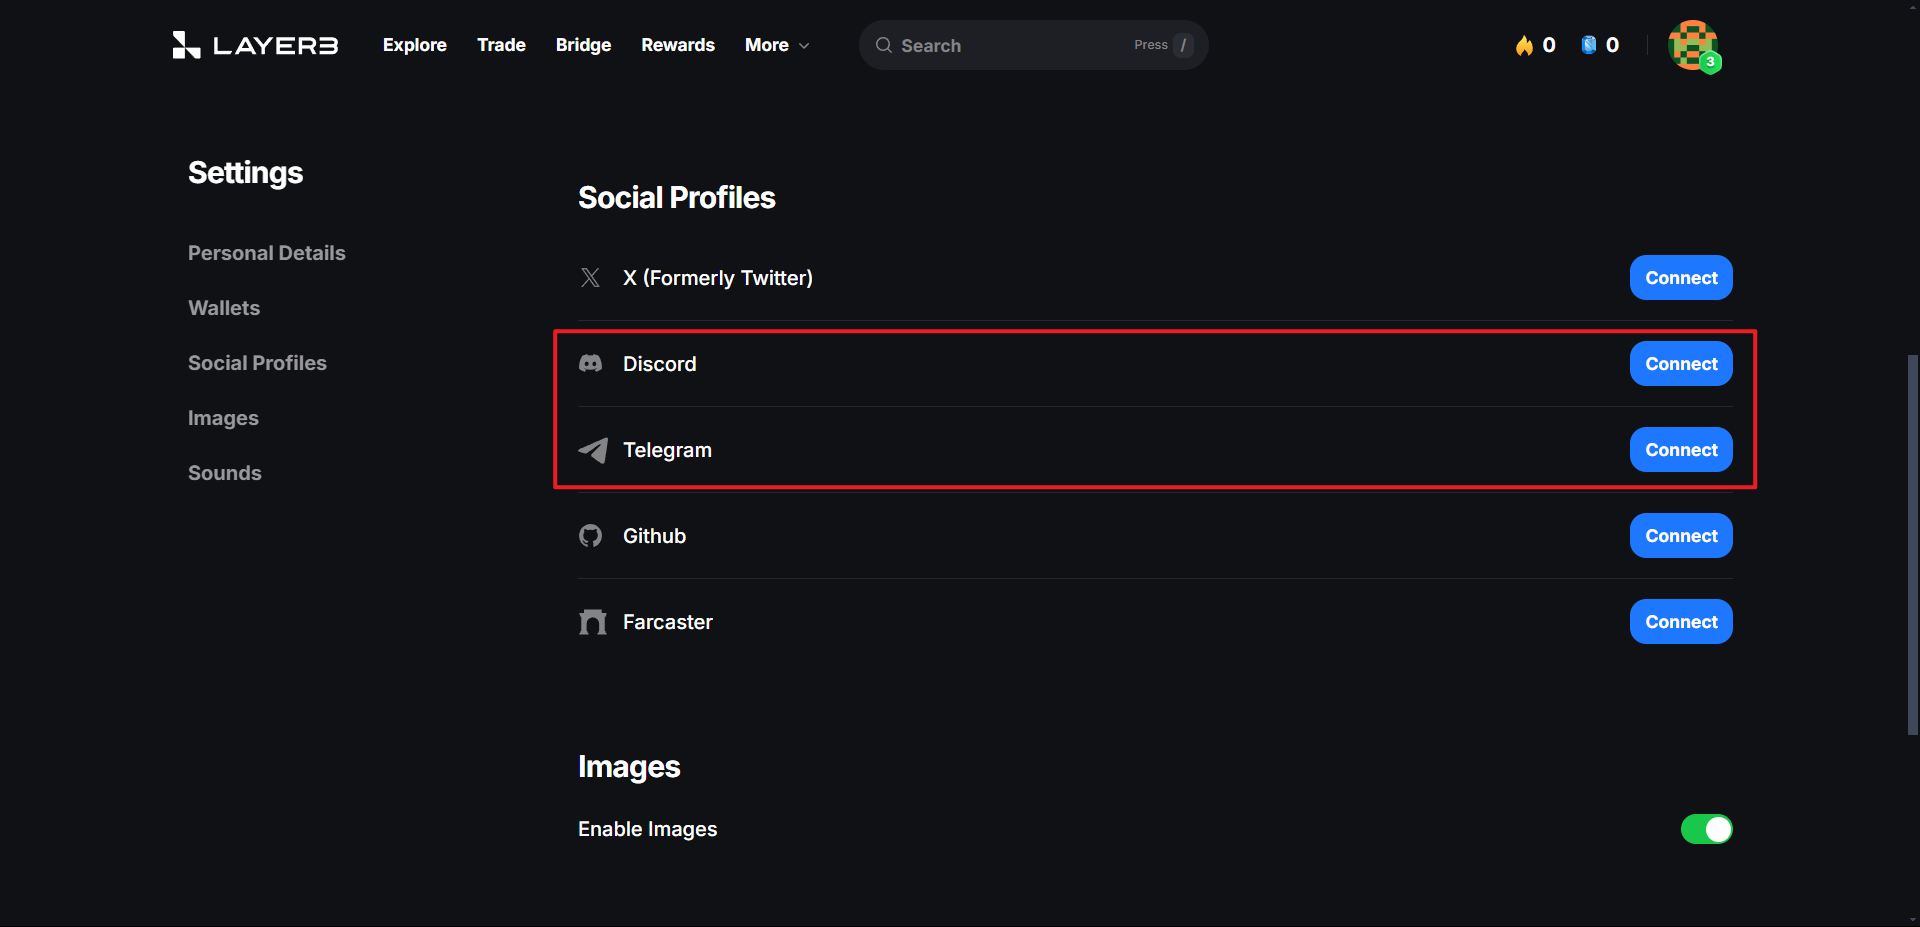The height and width of the screenshot is (927, 1920).
Task: Click the flame streak counter icon
Action: [1524, 45]
